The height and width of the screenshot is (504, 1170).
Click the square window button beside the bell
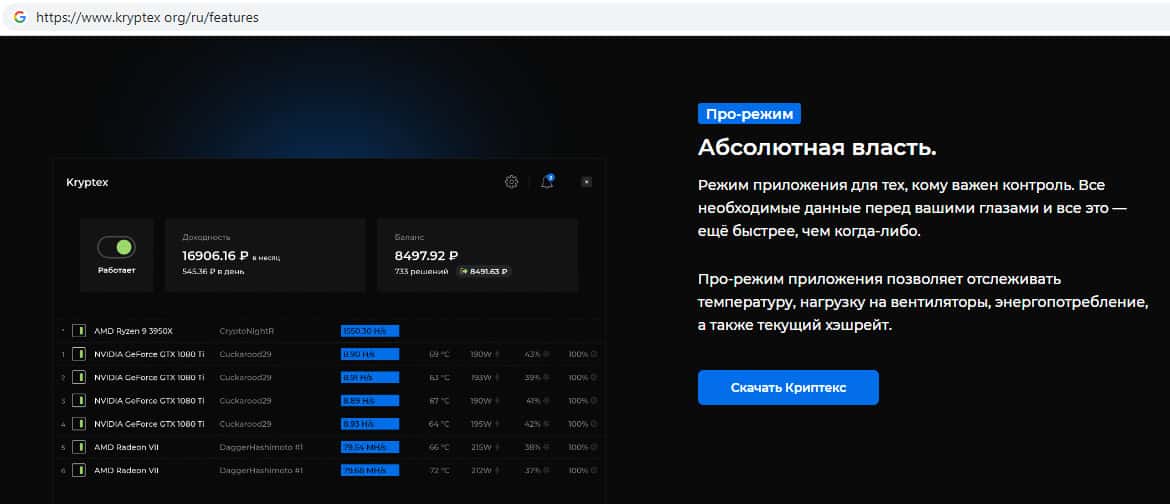coord(586,181)
